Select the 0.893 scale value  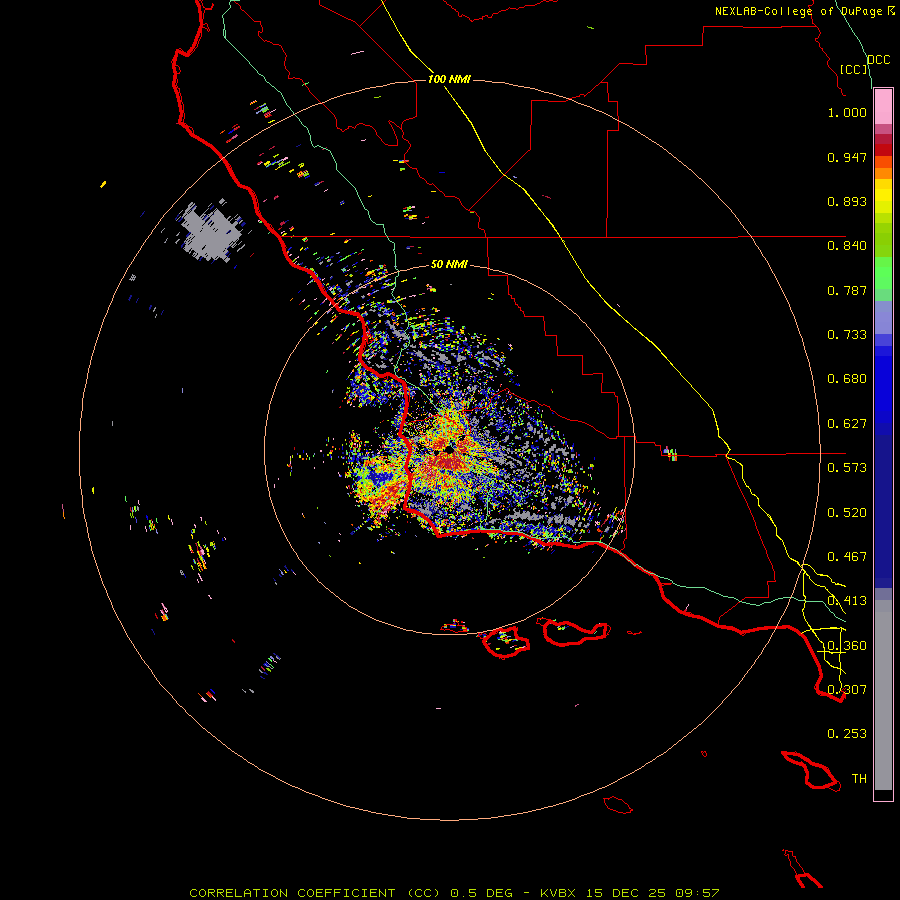pyautogui.click(x=847, y=201)
